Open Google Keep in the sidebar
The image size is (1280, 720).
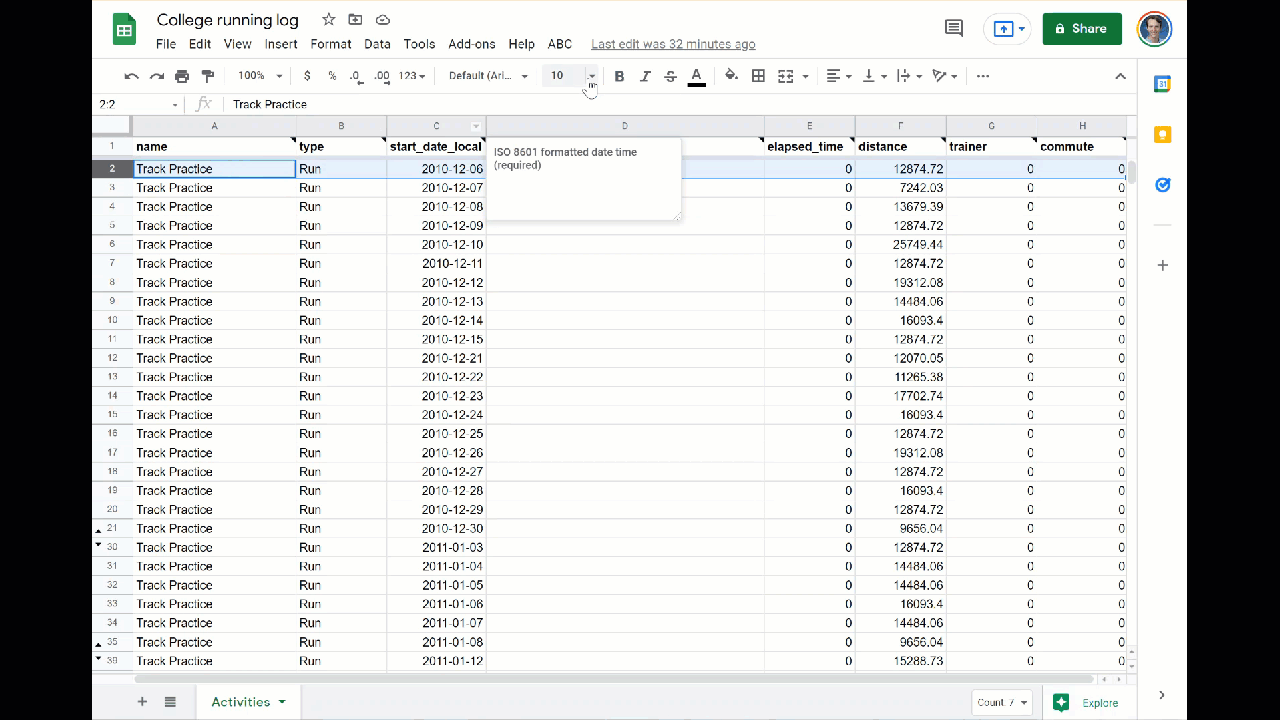pyautogui.click(x=1162, y=133)
